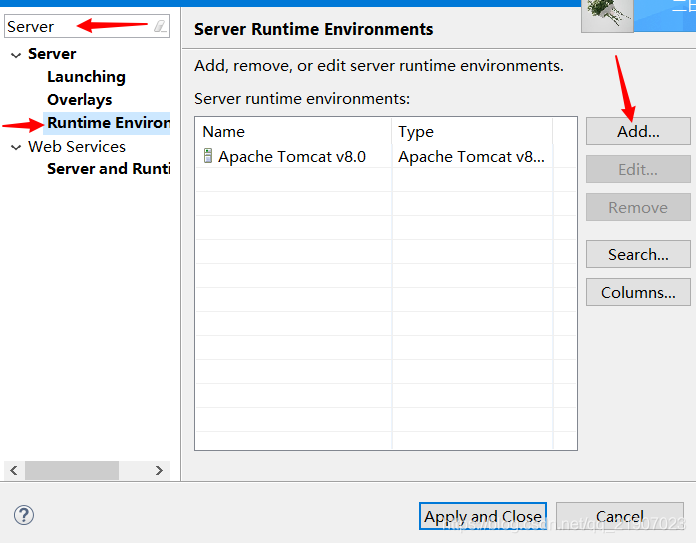The height and width of the screenshot is (543, 696).
Task: Click the tree's right scroll arrow
Action: click(159, 470)
